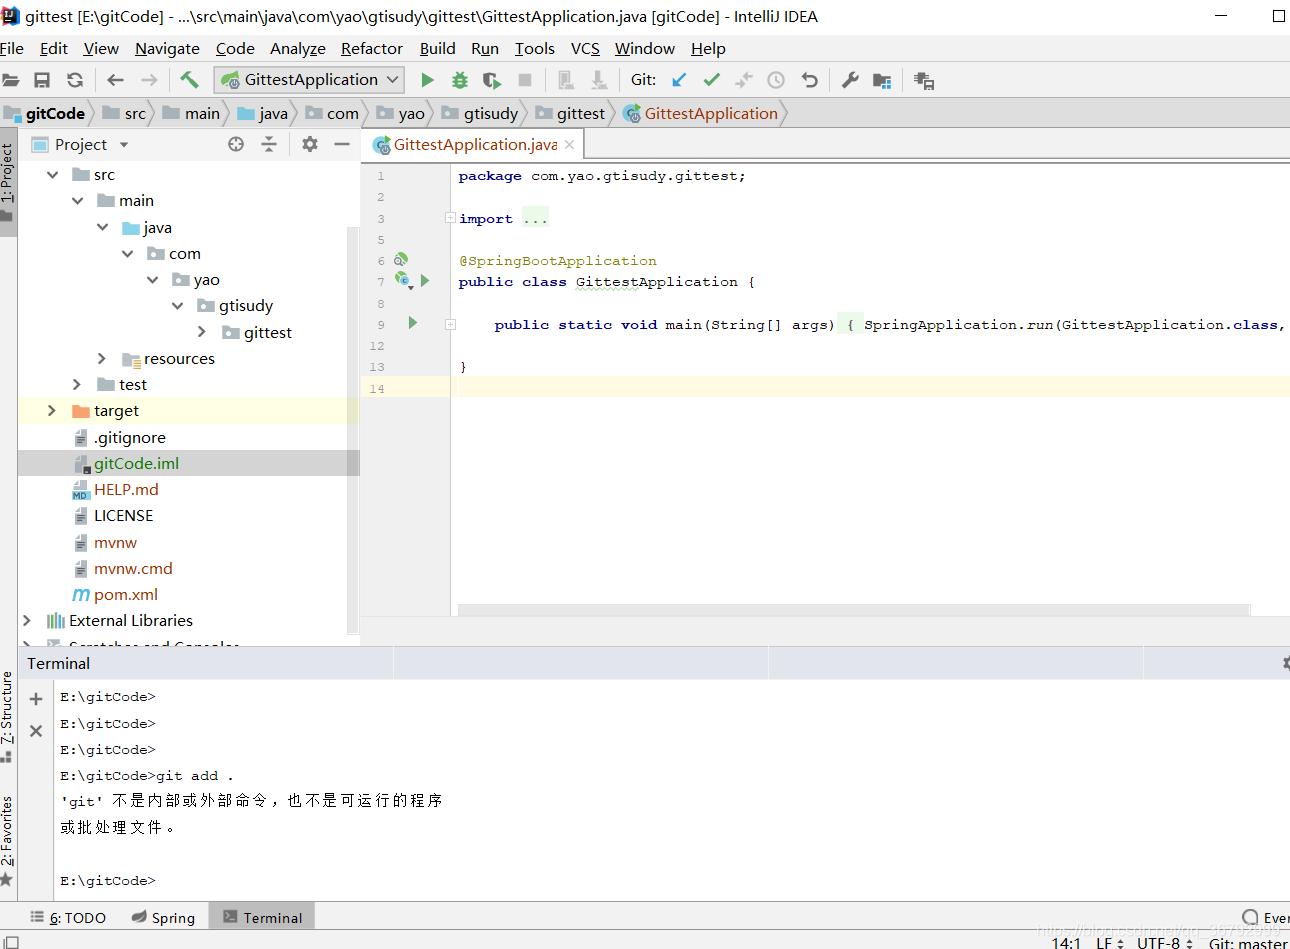Click UTF-8 encoding in status bar
The height and width of the screenshot is (949, 1290).
[x=1164, y=943]
